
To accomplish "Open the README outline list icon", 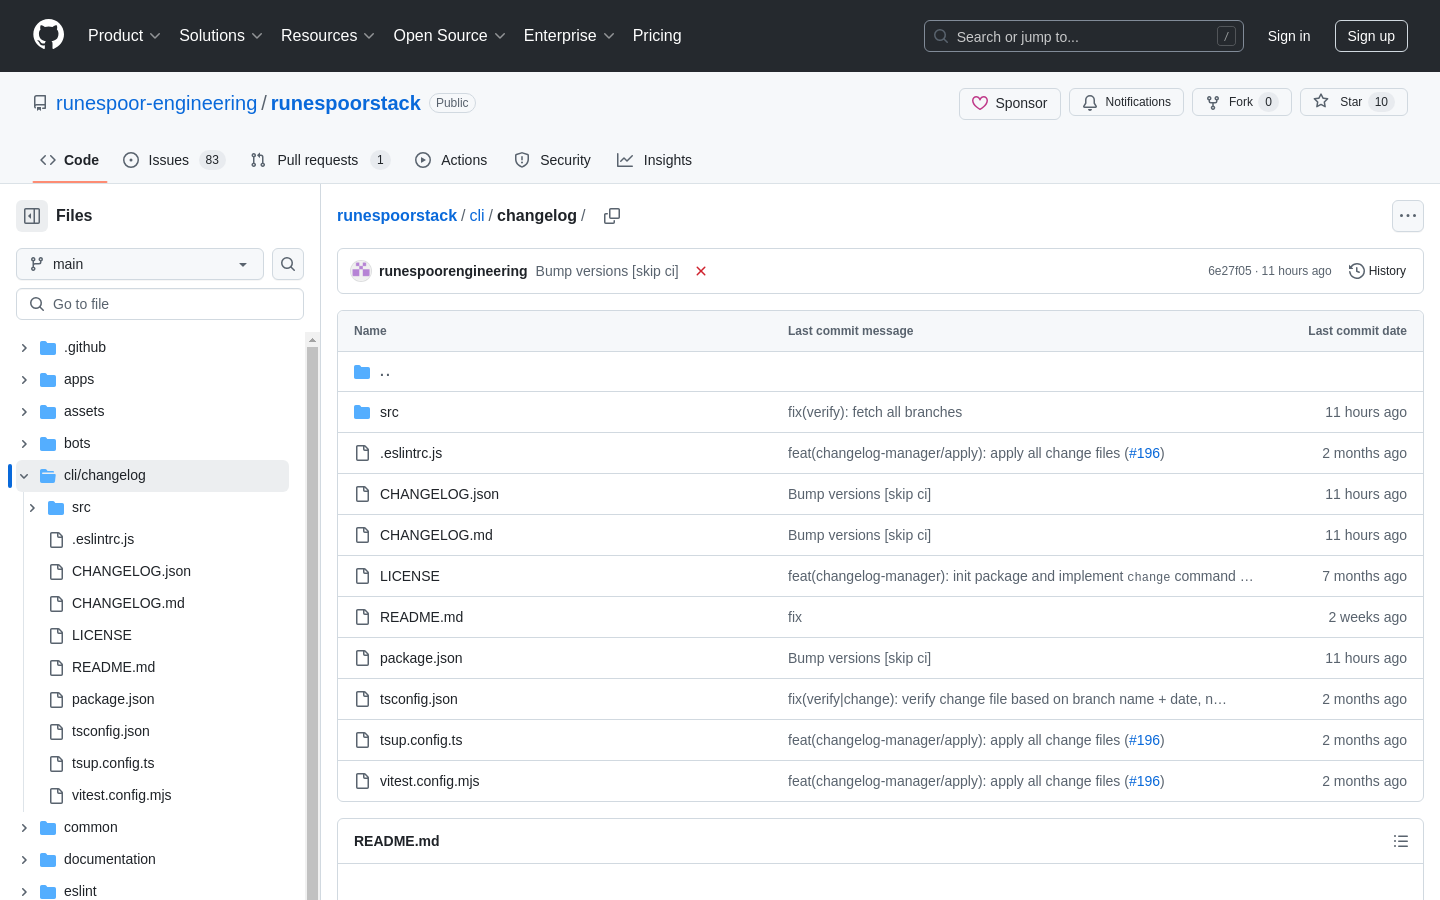I will [x=1401, y=841].
